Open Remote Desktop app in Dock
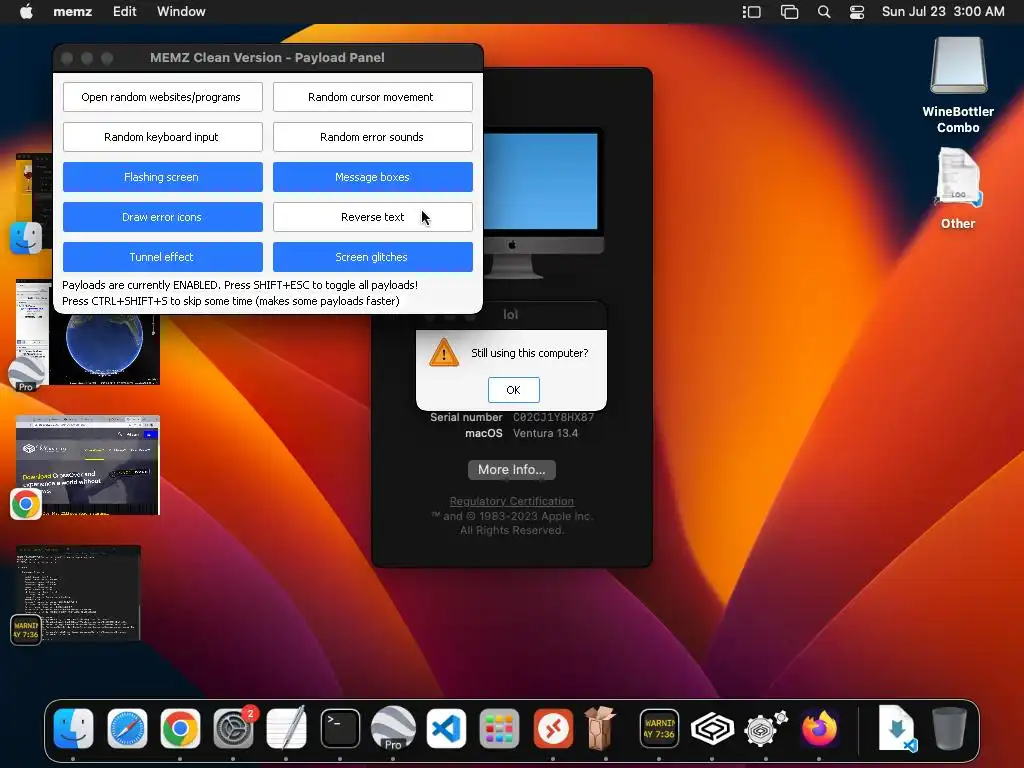1024x768 pixels. (553, 728)
